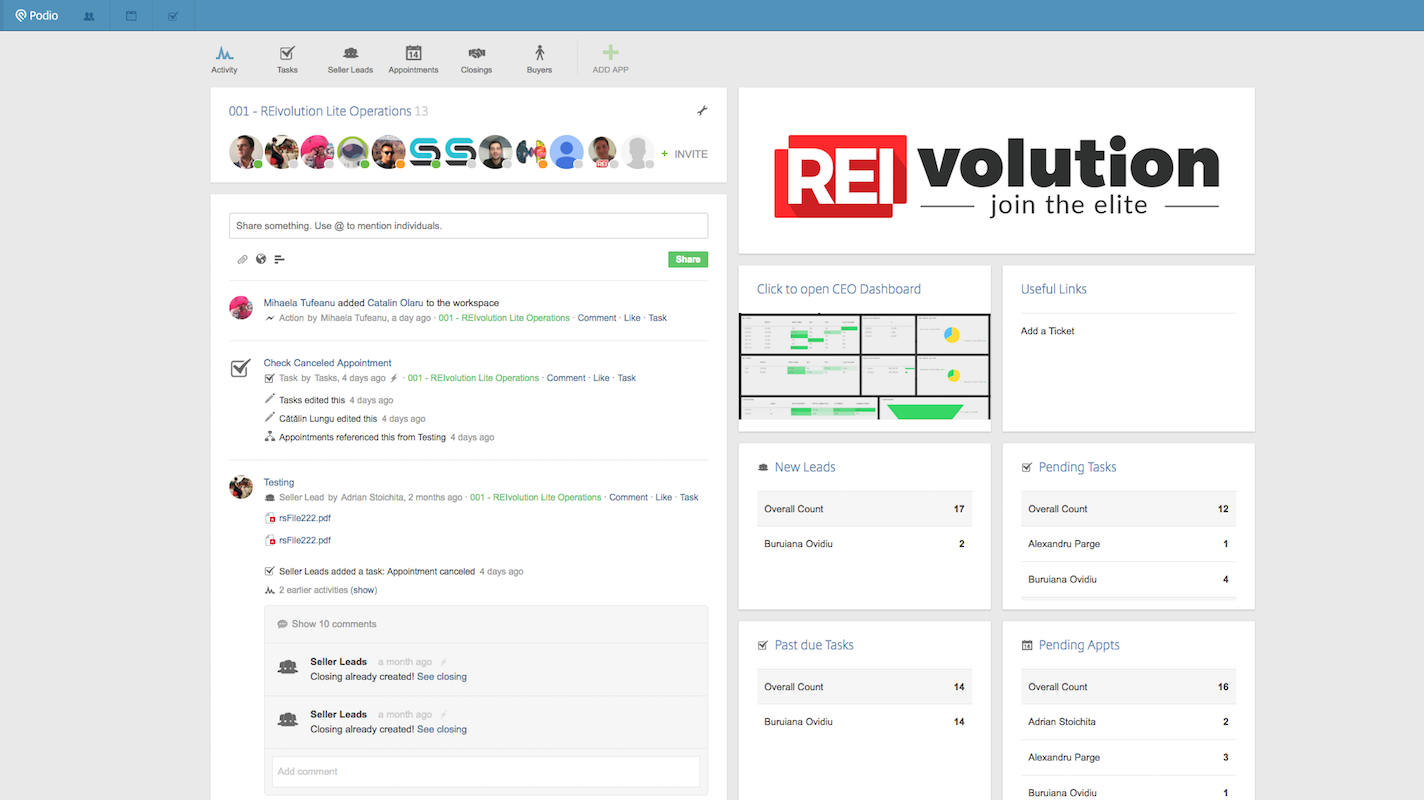Click Task link on the Testing post

click(x=689, y=497)
